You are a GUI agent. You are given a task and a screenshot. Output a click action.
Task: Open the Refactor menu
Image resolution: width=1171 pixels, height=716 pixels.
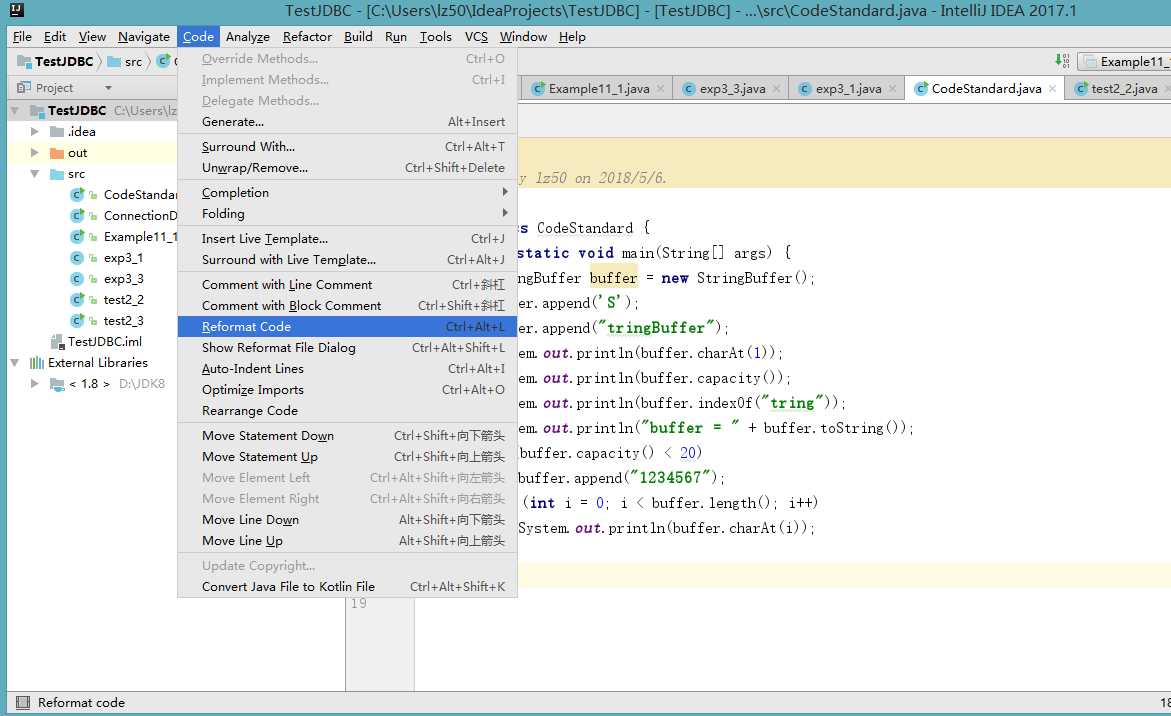tap(307, 37)
